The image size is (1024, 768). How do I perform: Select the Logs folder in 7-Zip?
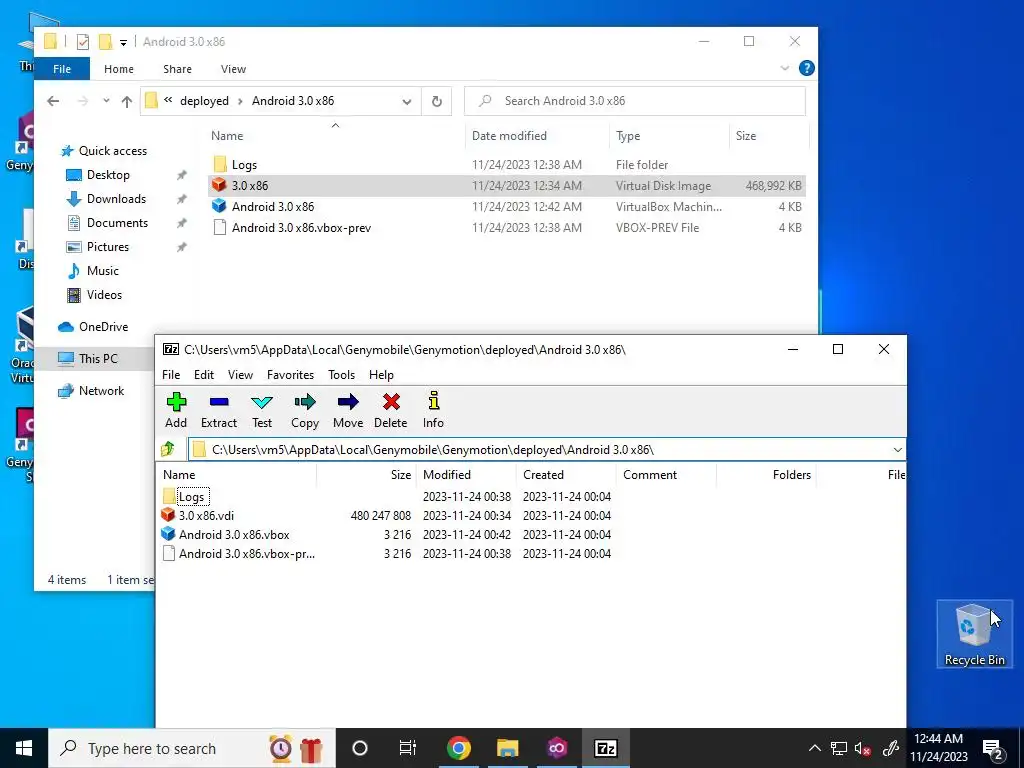[x=191, y=496]
